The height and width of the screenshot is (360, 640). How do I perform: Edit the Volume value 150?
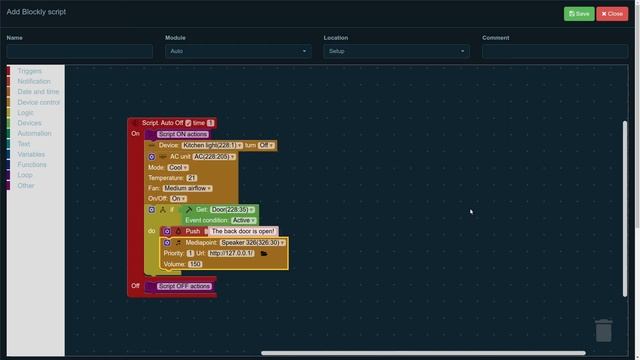pos(195,264)
